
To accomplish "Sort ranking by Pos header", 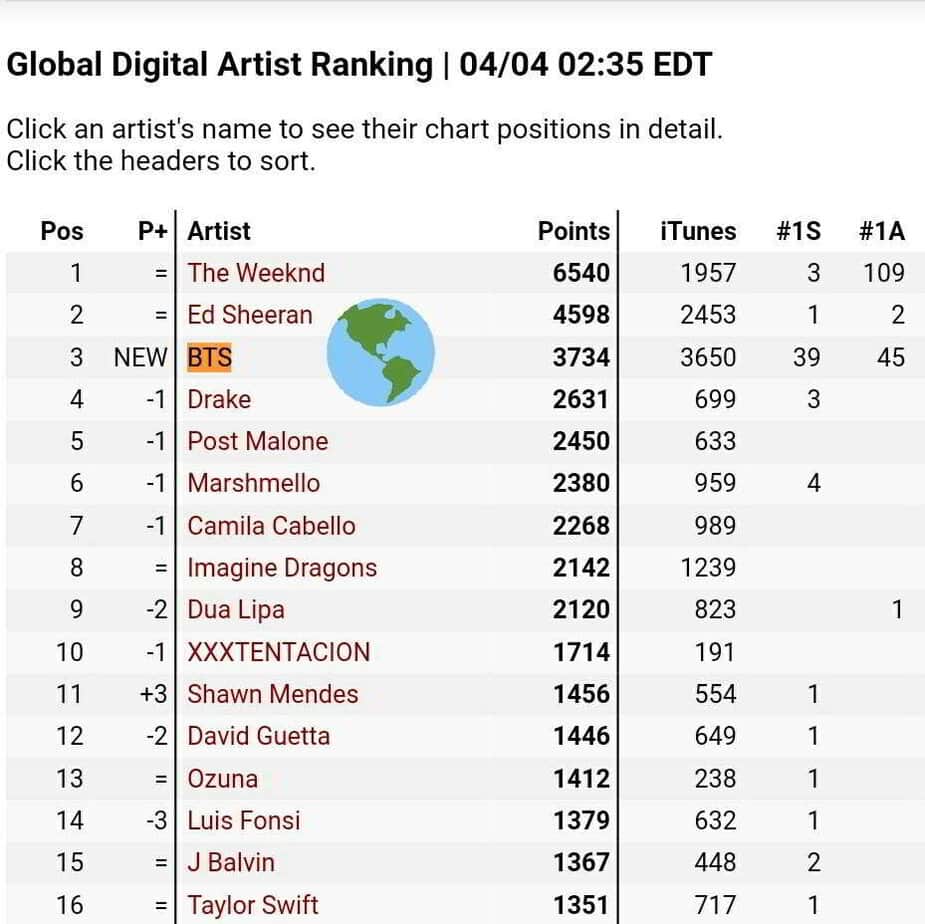I will tap(62, 231).
